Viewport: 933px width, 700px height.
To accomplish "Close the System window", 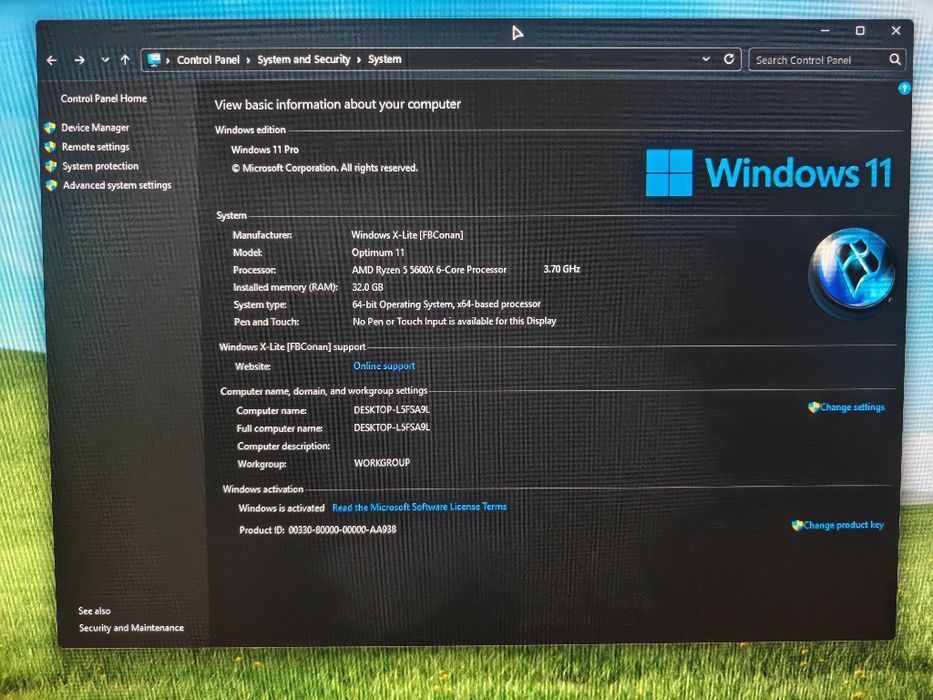I will [896, 30].
